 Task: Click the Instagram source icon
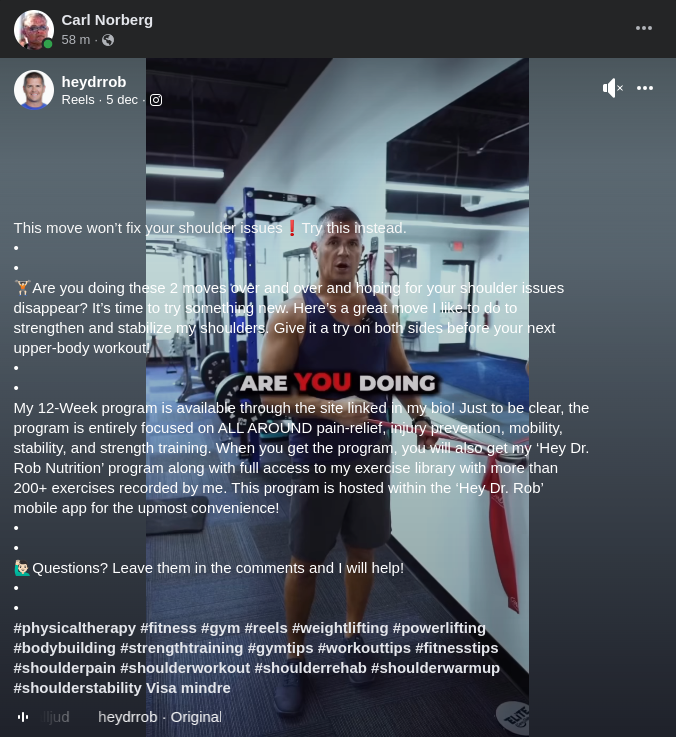click(156, 100)
